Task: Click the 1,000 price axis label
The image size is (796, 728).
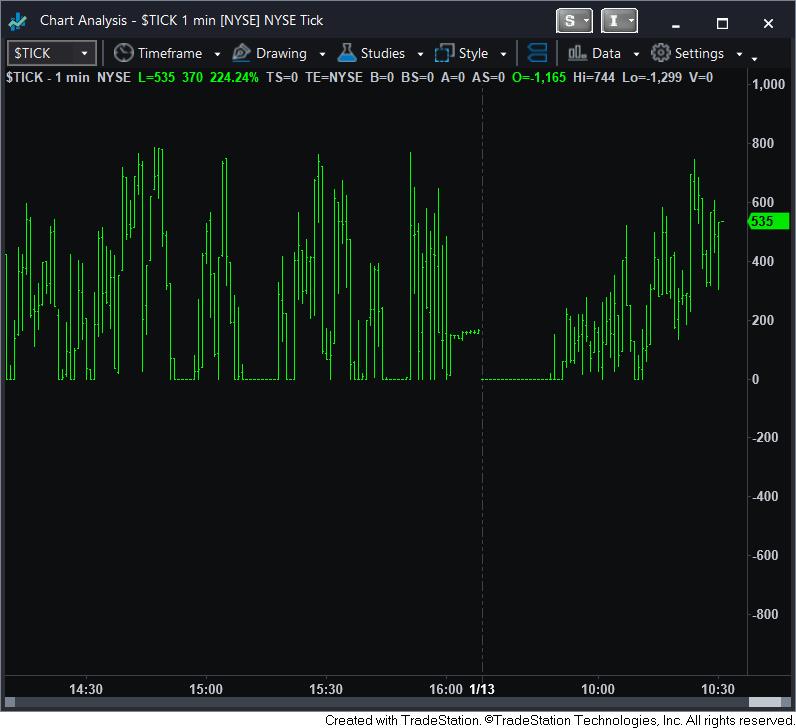Action: [x=769, y=84]
